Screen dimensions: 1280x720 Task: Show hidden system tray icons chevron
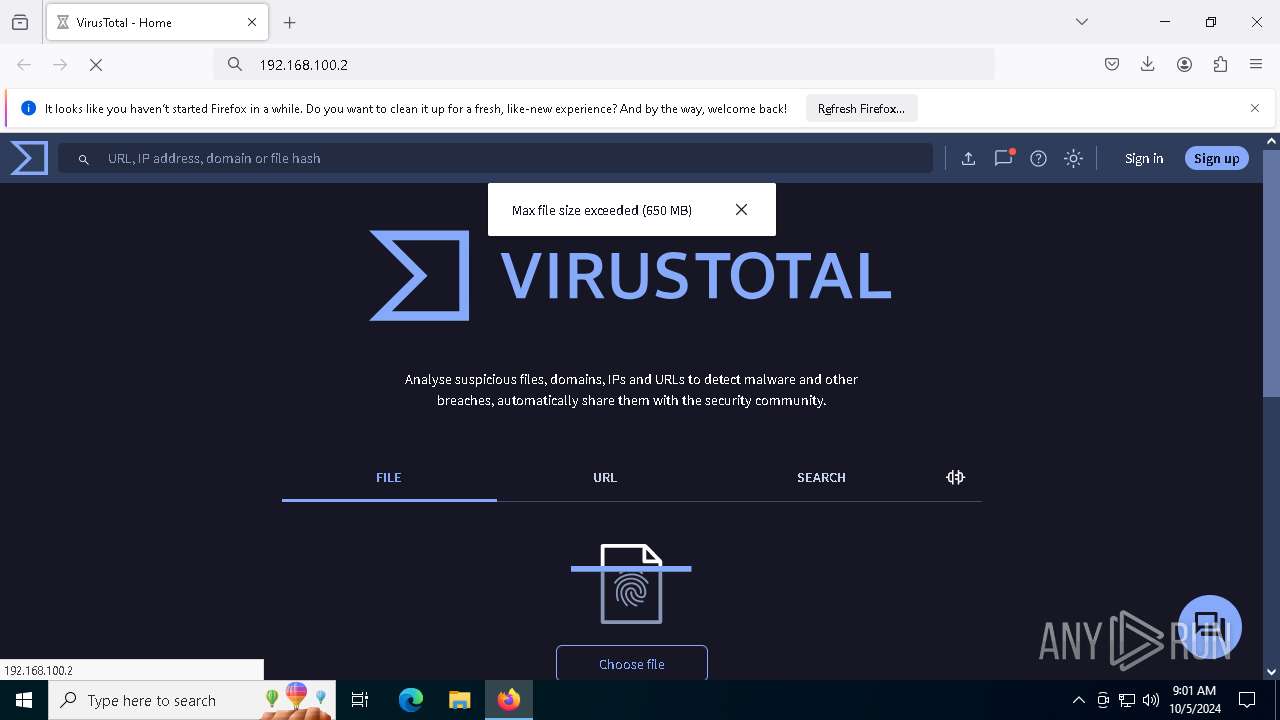(1078, 700)
